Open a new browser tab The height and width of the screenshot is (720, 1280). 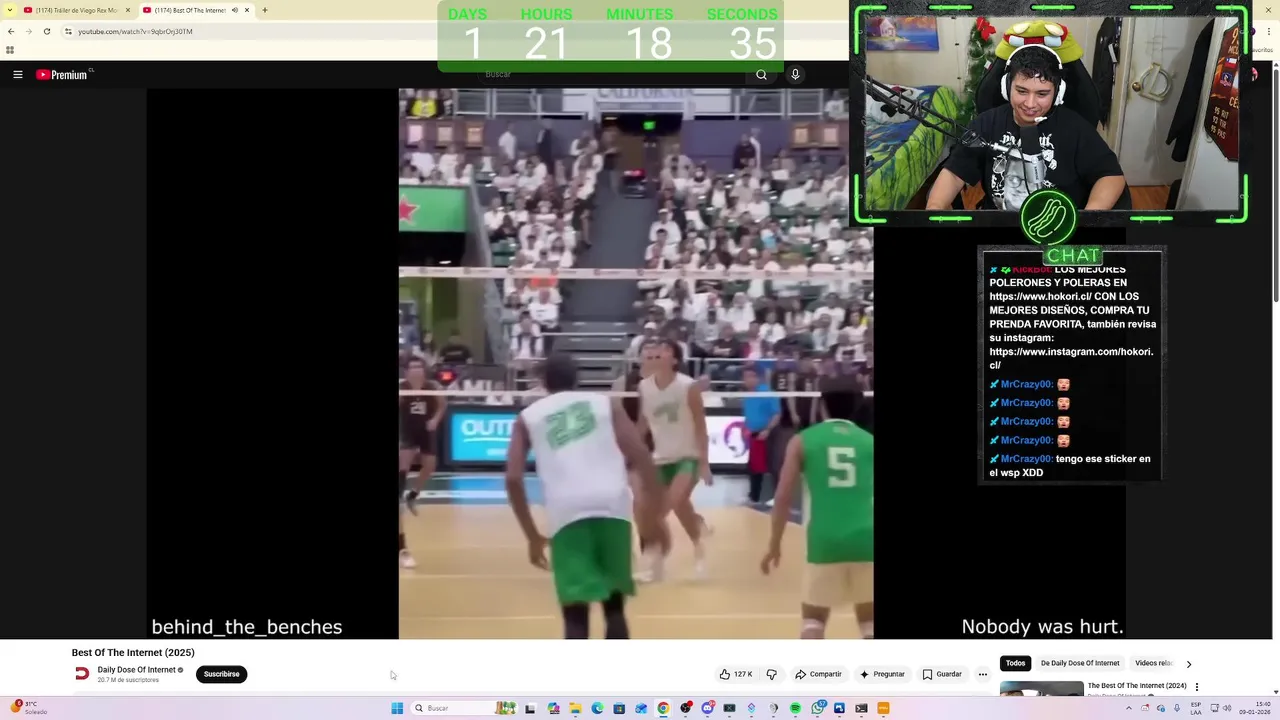[265, 10]
